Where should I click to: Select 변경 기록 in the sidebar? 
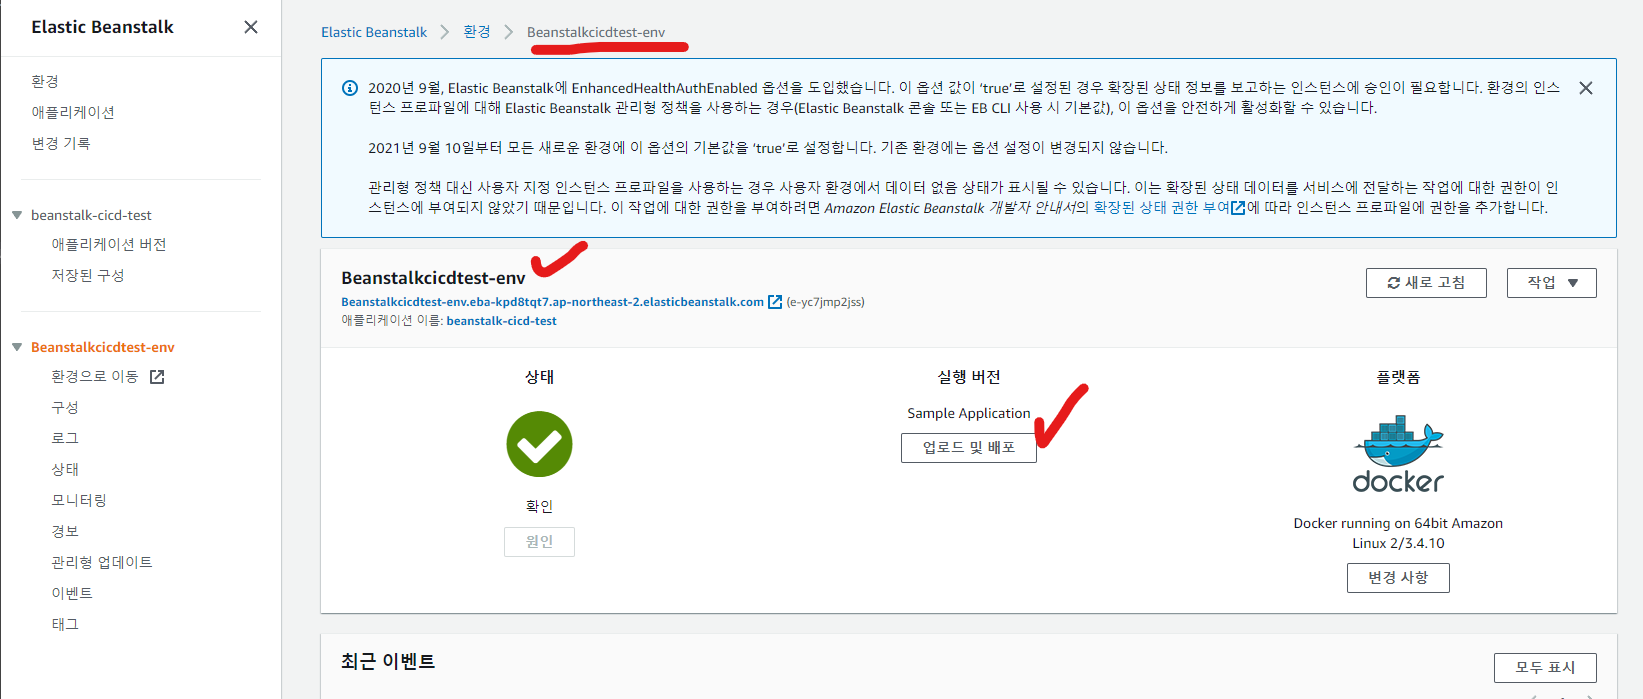(x=61, y=143)
